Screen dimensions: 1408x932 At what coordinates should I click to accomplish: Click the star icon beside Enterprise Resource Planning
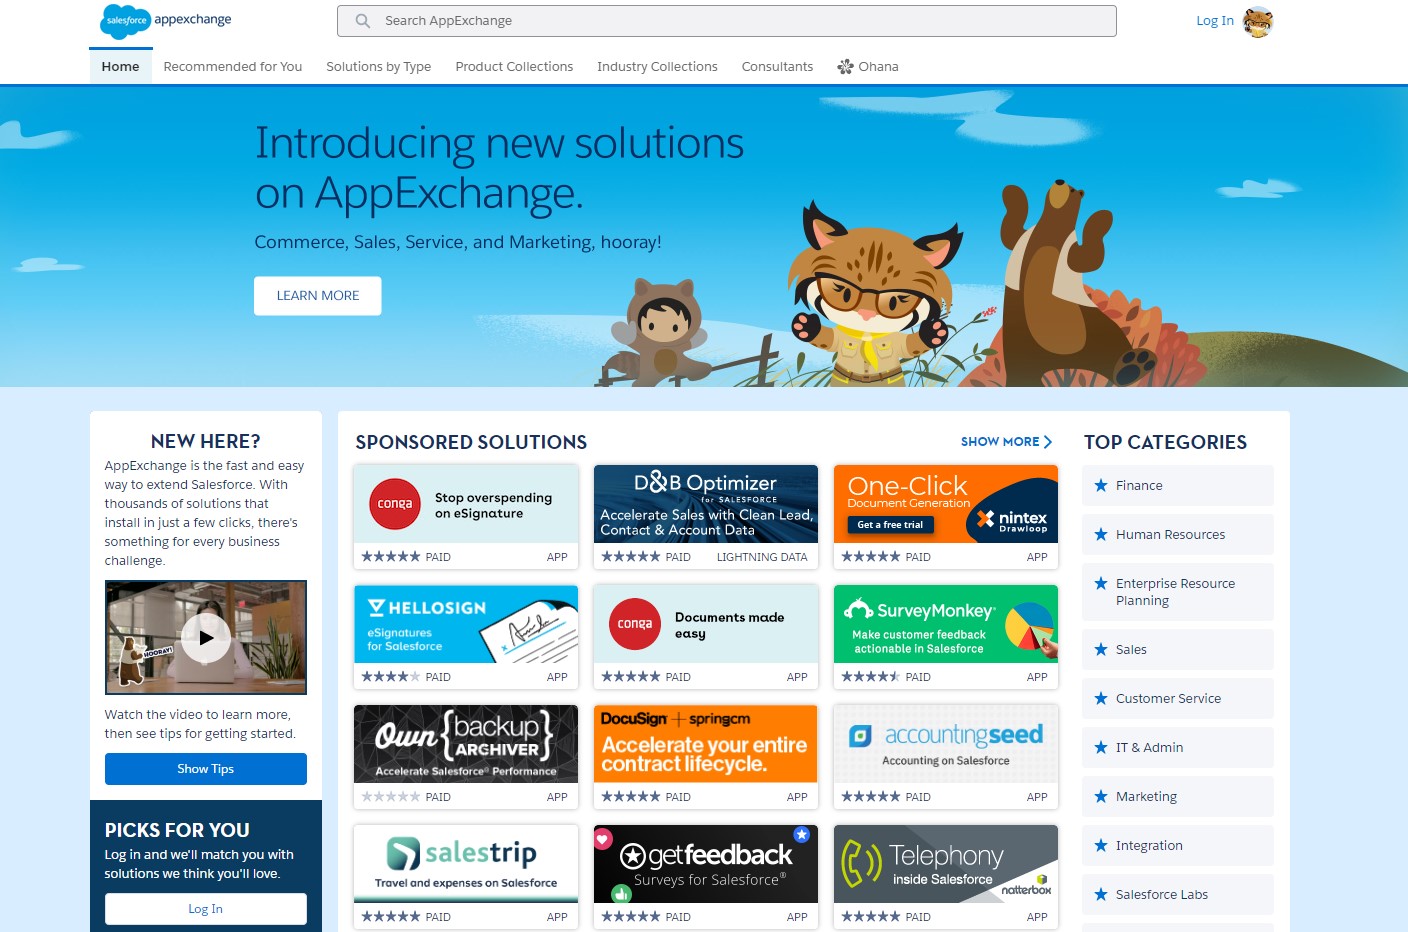[x=1101, y=583]
